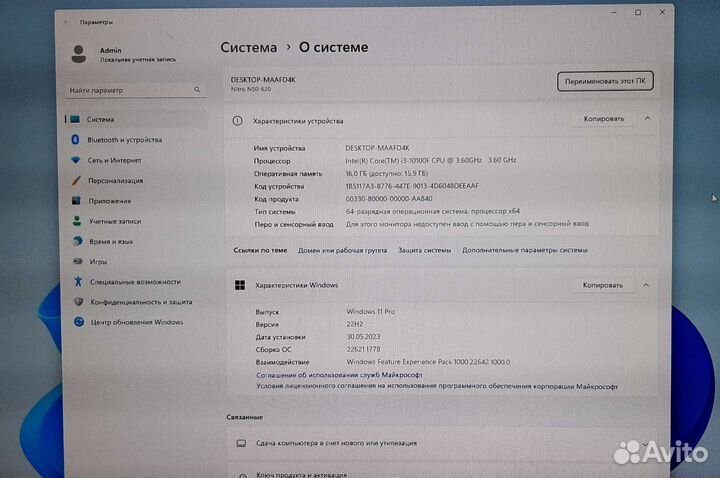This screenshot has height=478, width=720.
Task: Collapse the Характеристики Windows section
Action: click(x=646, y=285)
